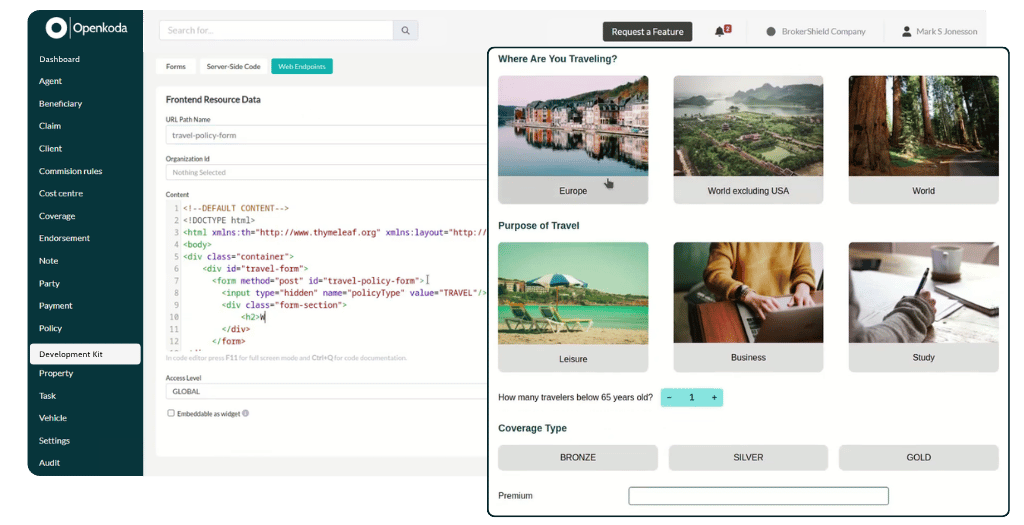Choose the GOLD coverage type
1024x525 pixels.
coord(918,458)
